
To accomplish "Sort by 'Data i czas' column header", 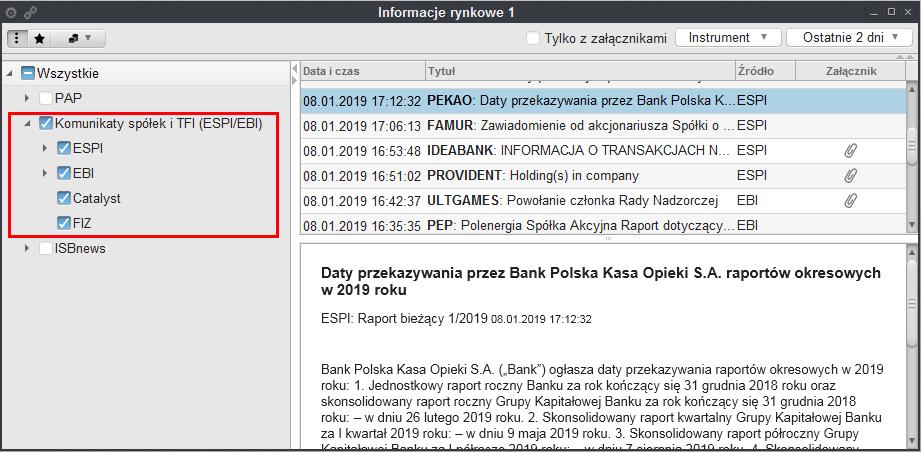I will pos(362,71).
